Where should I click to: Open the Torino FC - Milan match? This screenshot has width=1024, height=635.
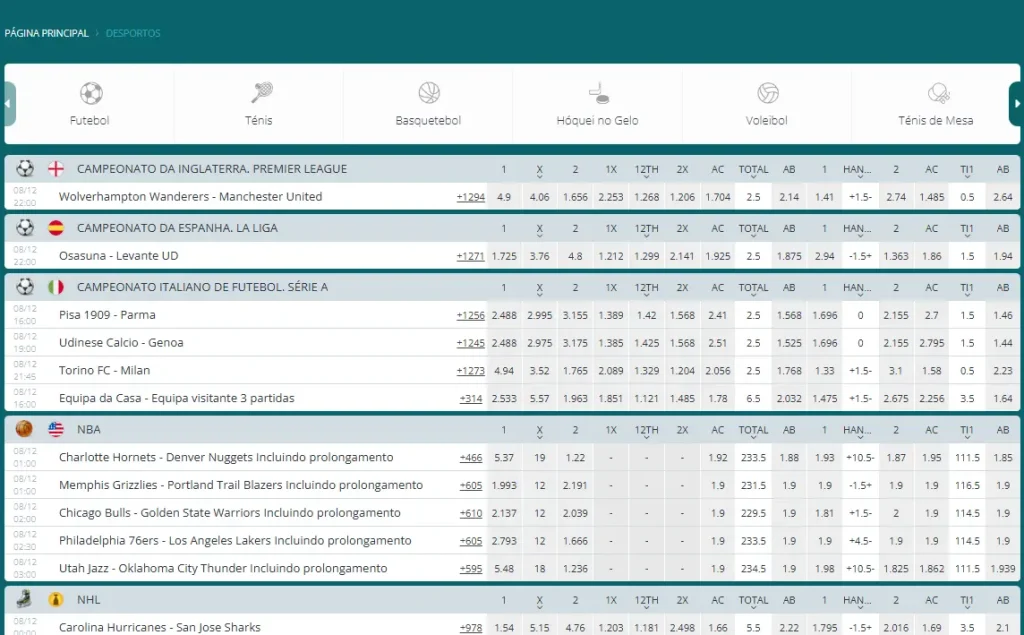[x=104, y=370]
